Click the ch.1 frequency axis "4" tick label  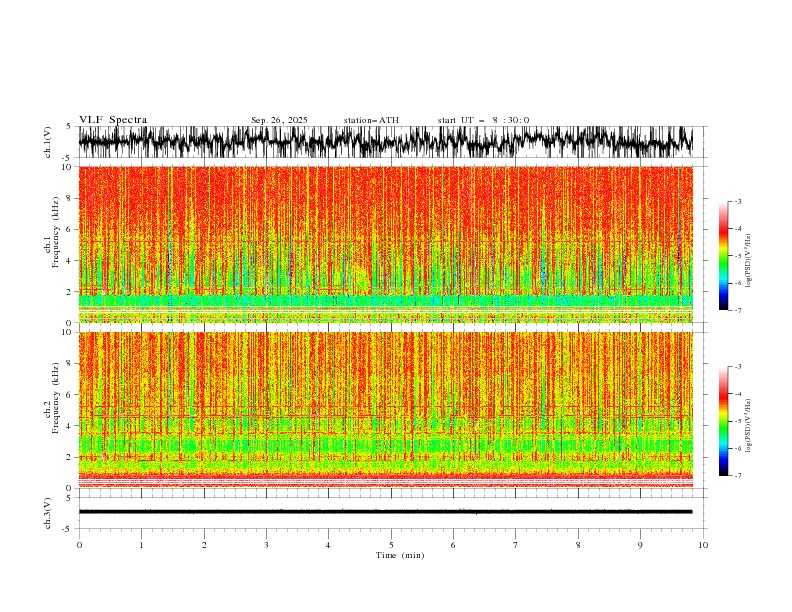(x=70, y=261)
